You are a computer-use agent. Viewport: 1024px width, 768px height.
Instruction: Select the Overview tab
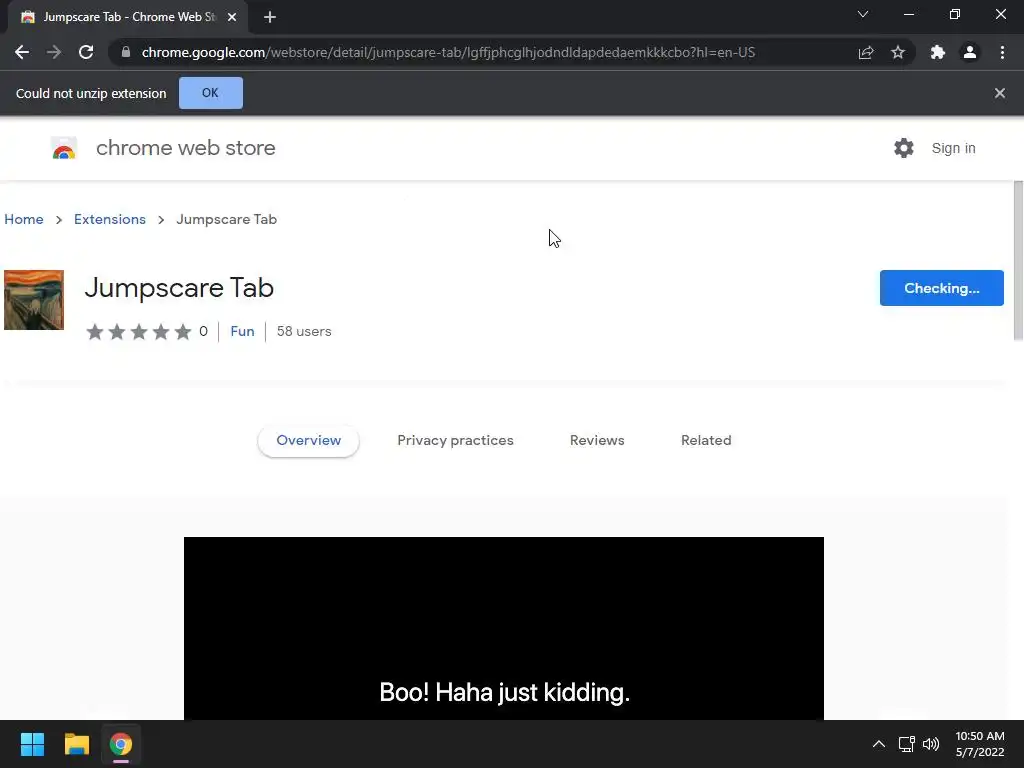click(308, 440)
